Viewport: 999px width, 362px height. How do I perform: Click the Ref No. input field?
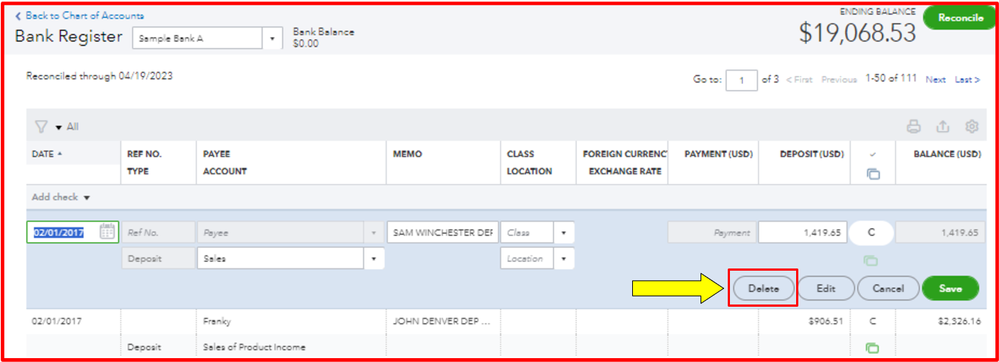pyautogui.click(x=157, y=233)
